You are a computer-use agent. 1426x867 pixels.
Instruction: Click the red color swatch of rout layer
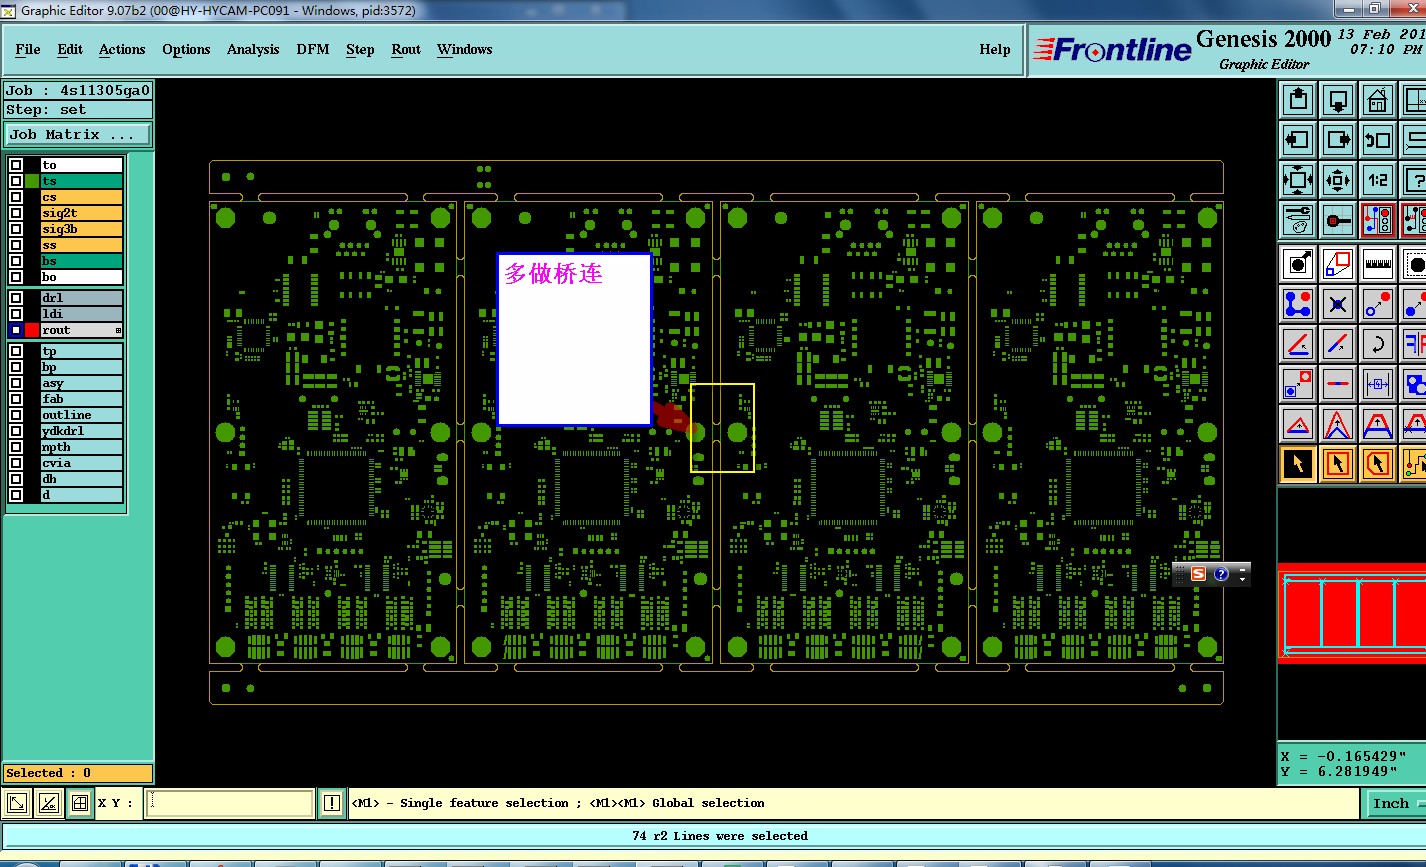coord(32,330)
